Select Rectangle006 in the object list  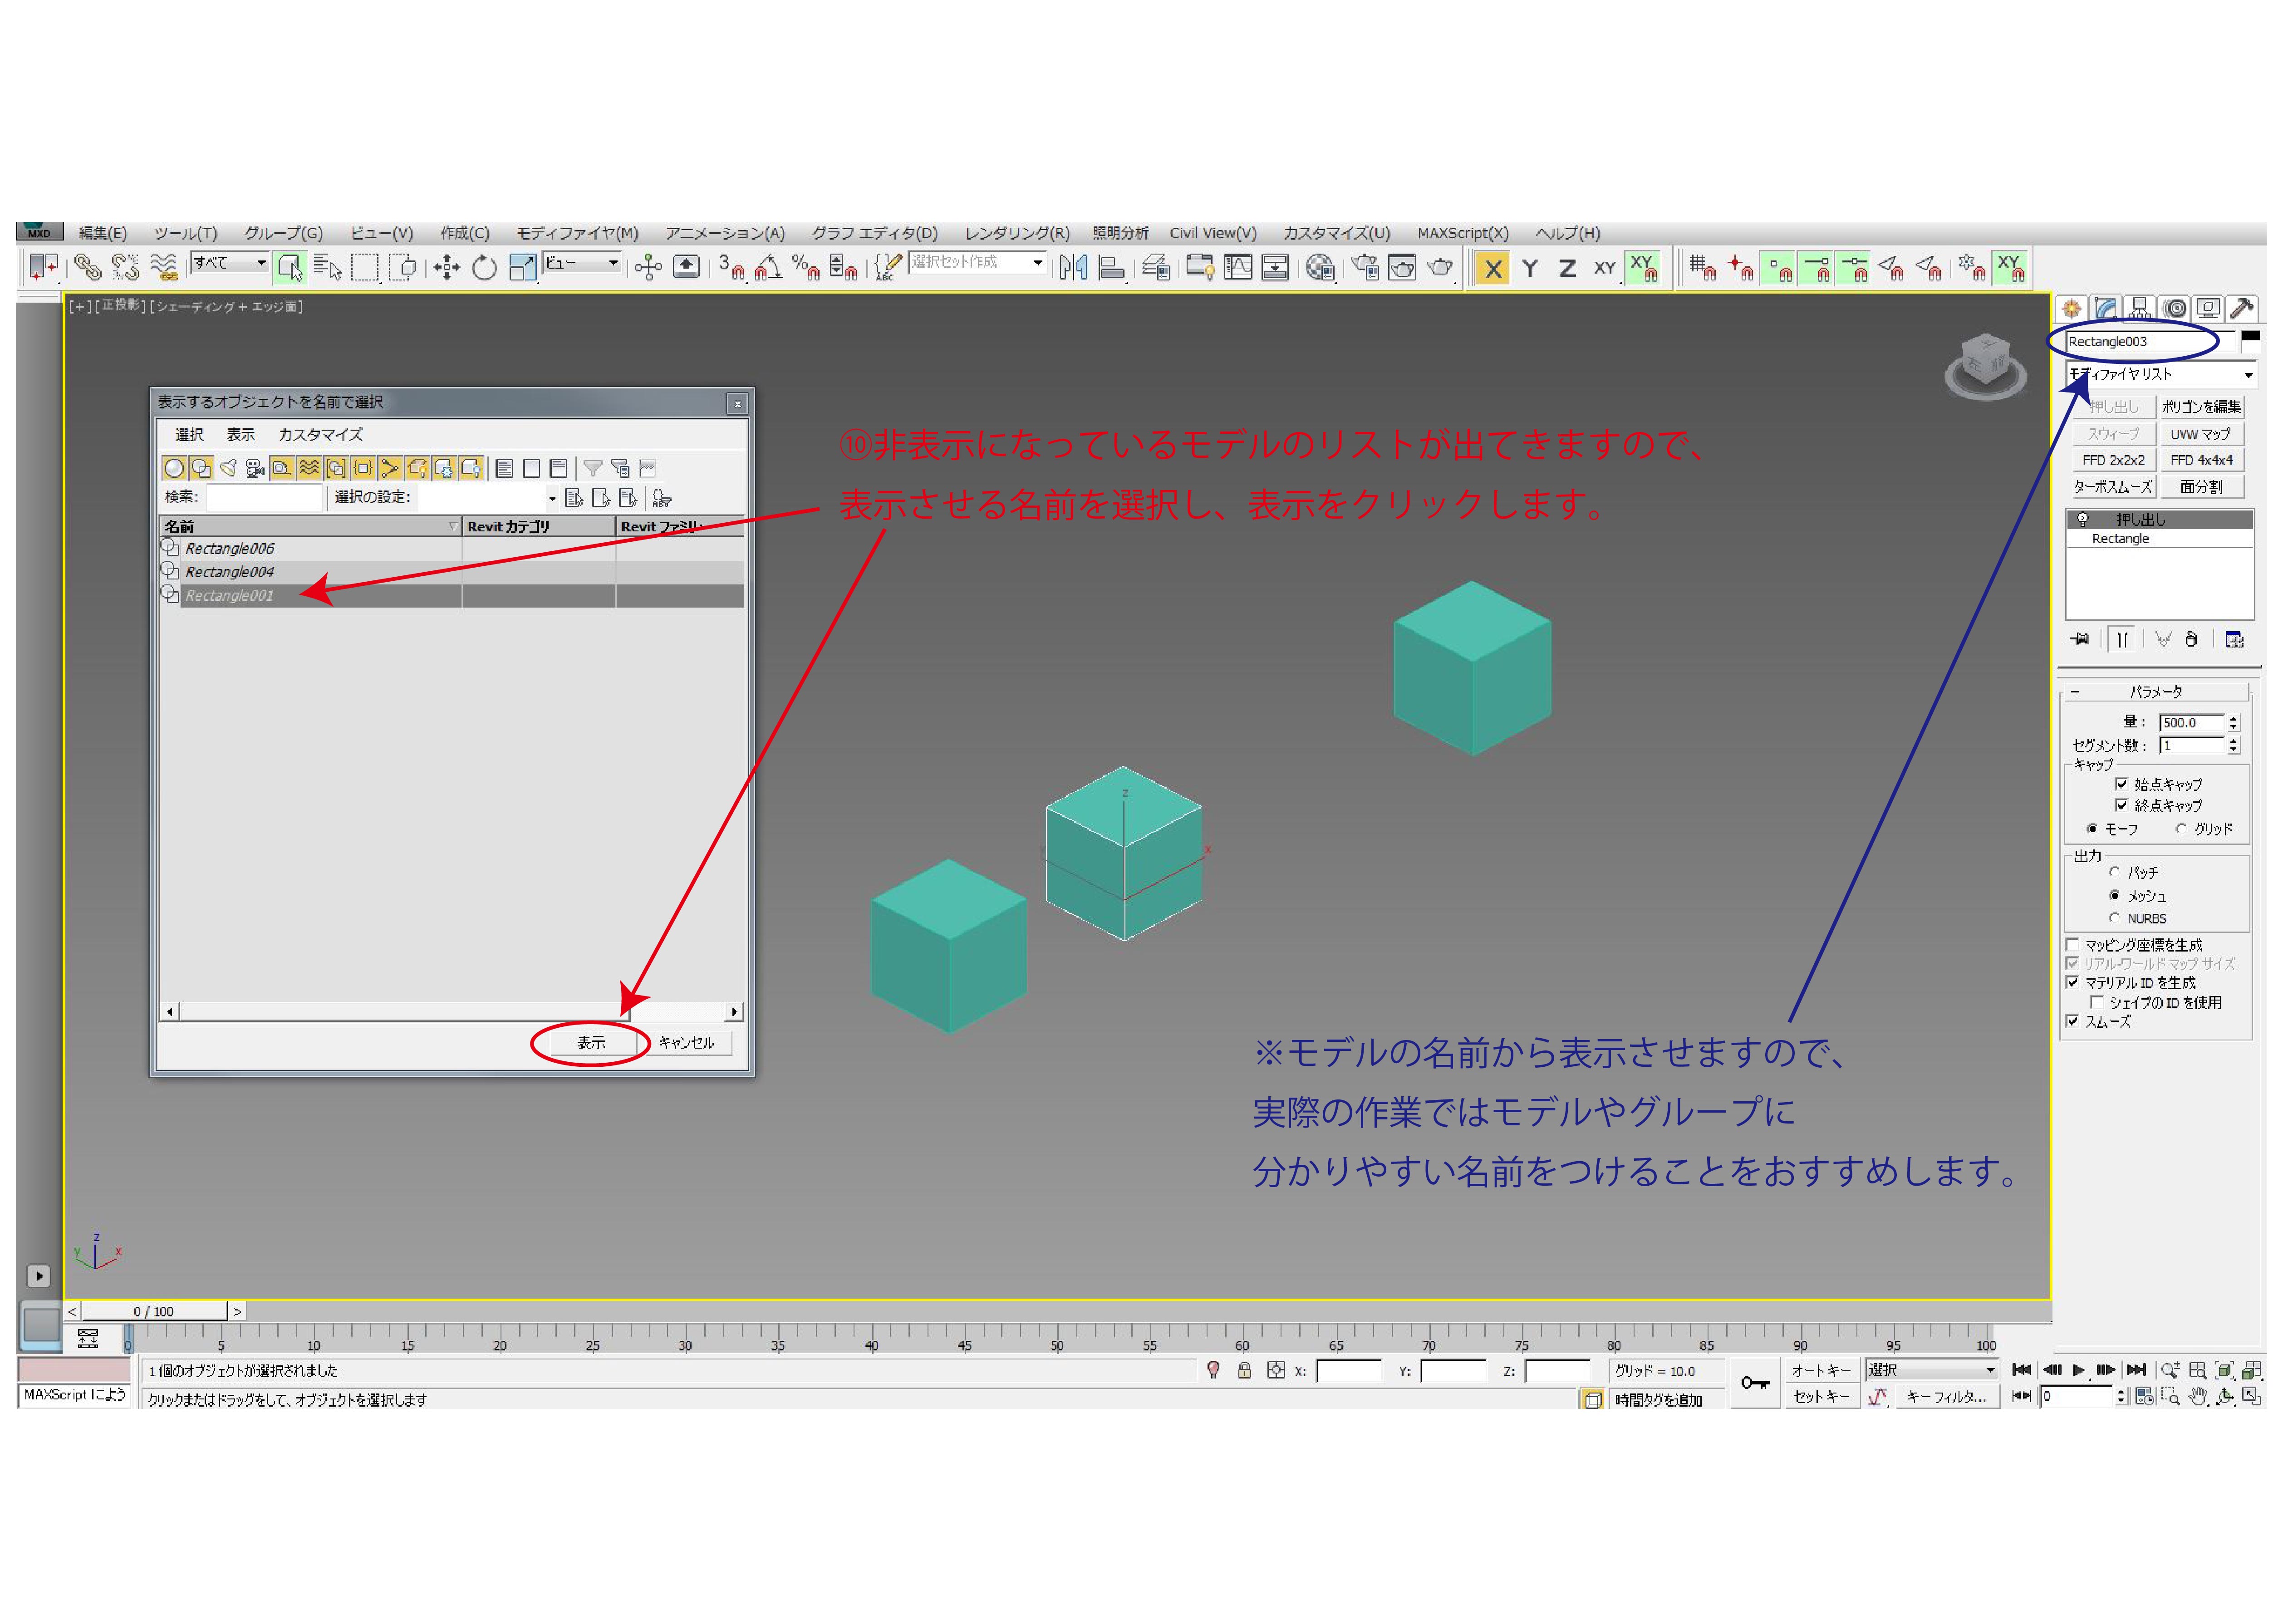229,549
